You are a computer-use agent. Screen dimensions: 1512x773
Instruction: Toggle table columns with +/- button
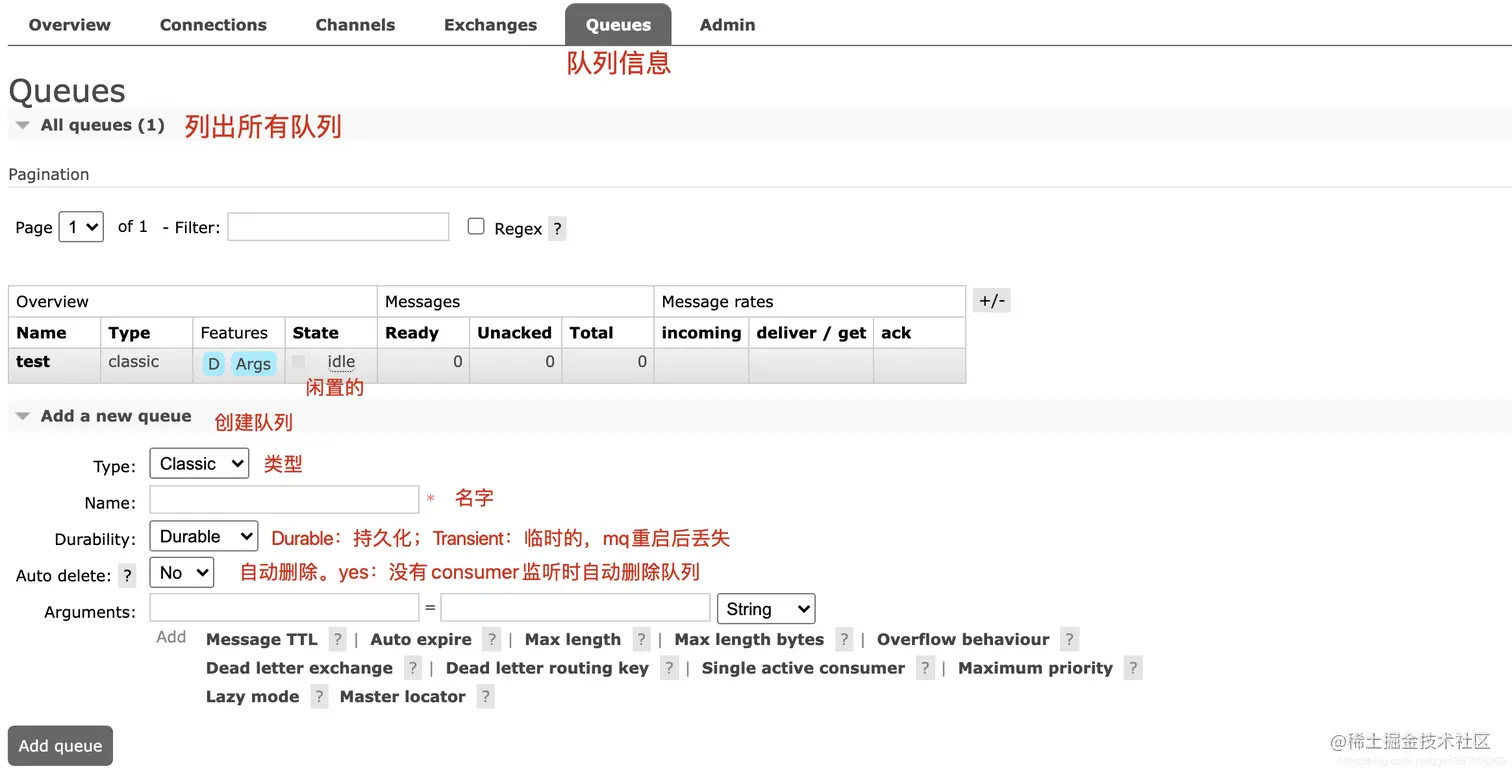coord(992,301)
